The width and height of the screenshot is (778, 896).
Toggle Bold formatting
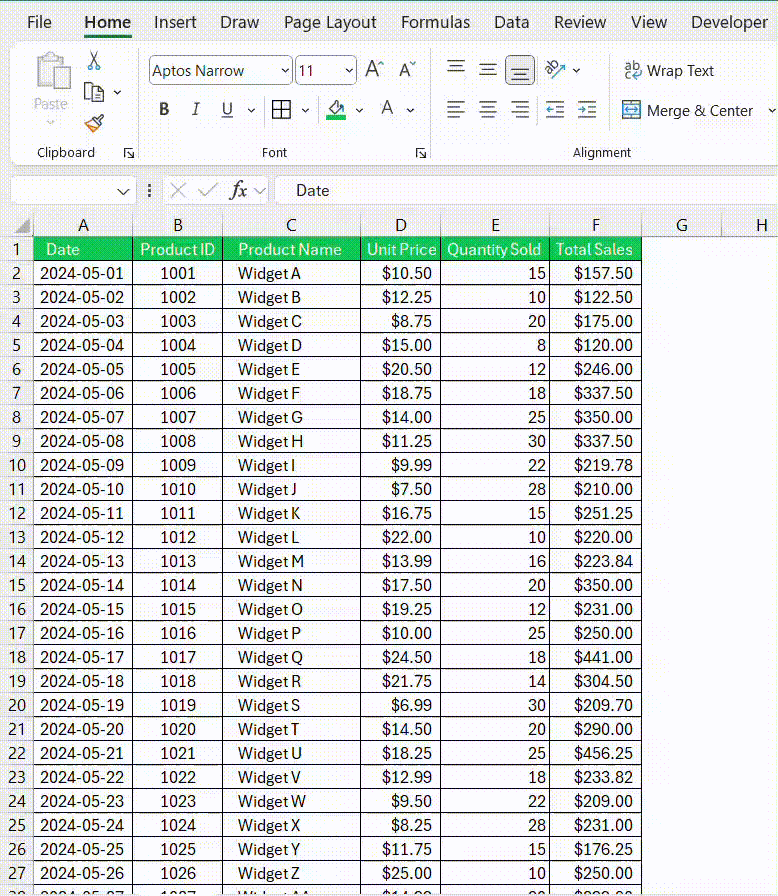pos(164,109)
